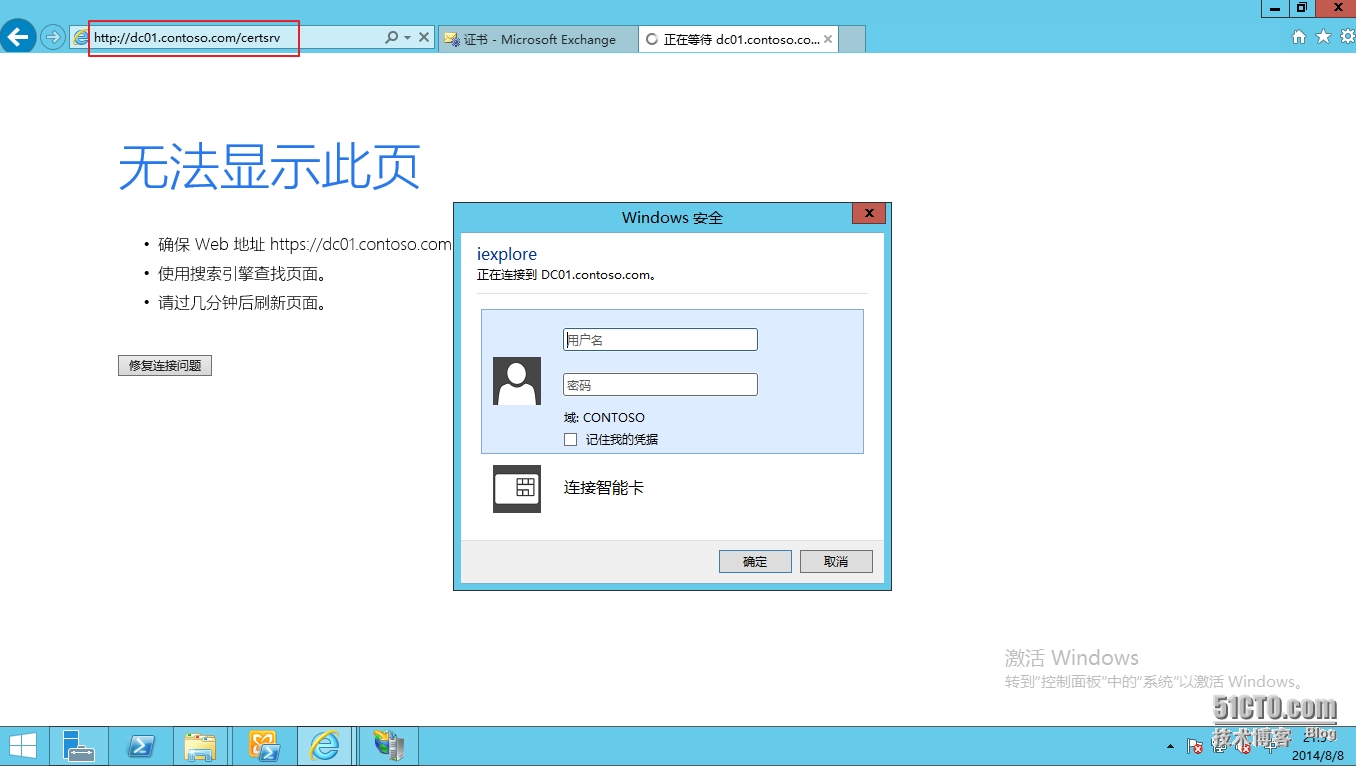Image resolution: width=1356 pixels, height=766 pixels.
Task: Check the 记住我的凭据 checkbox
Action: (570, 439)
